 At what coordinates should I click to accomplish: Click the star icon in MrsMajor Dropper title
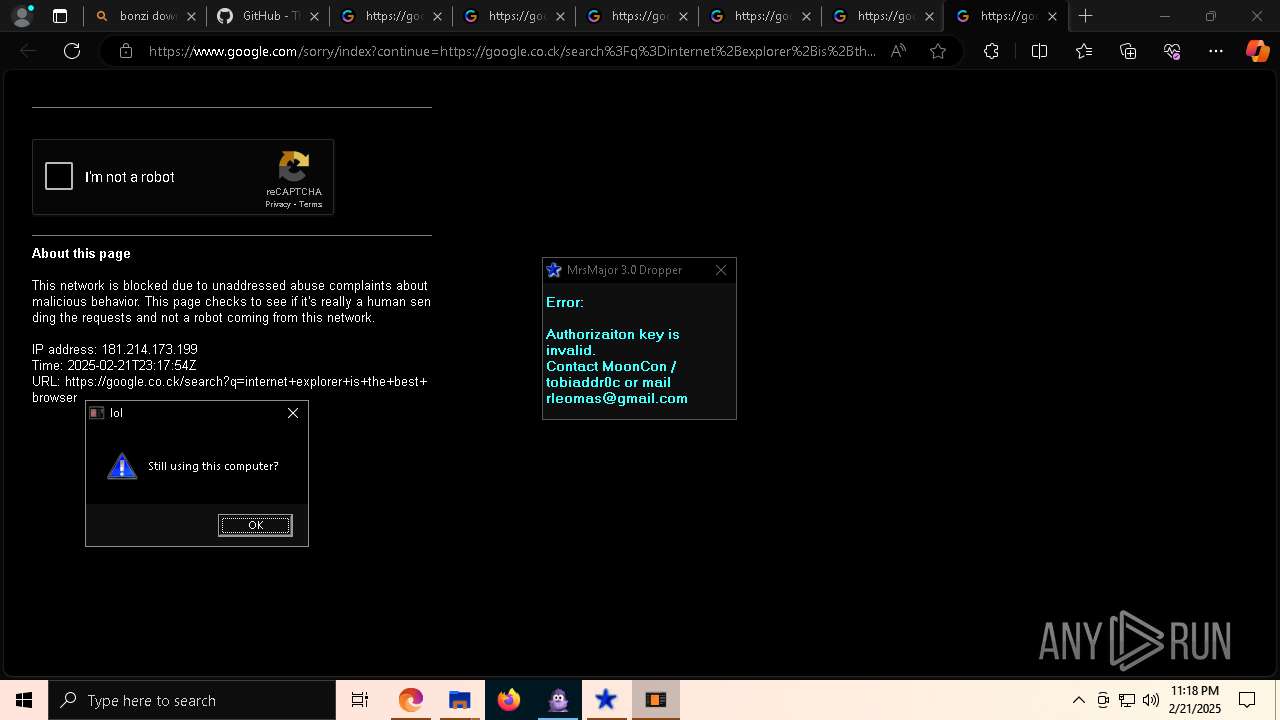tap(554, 270)
